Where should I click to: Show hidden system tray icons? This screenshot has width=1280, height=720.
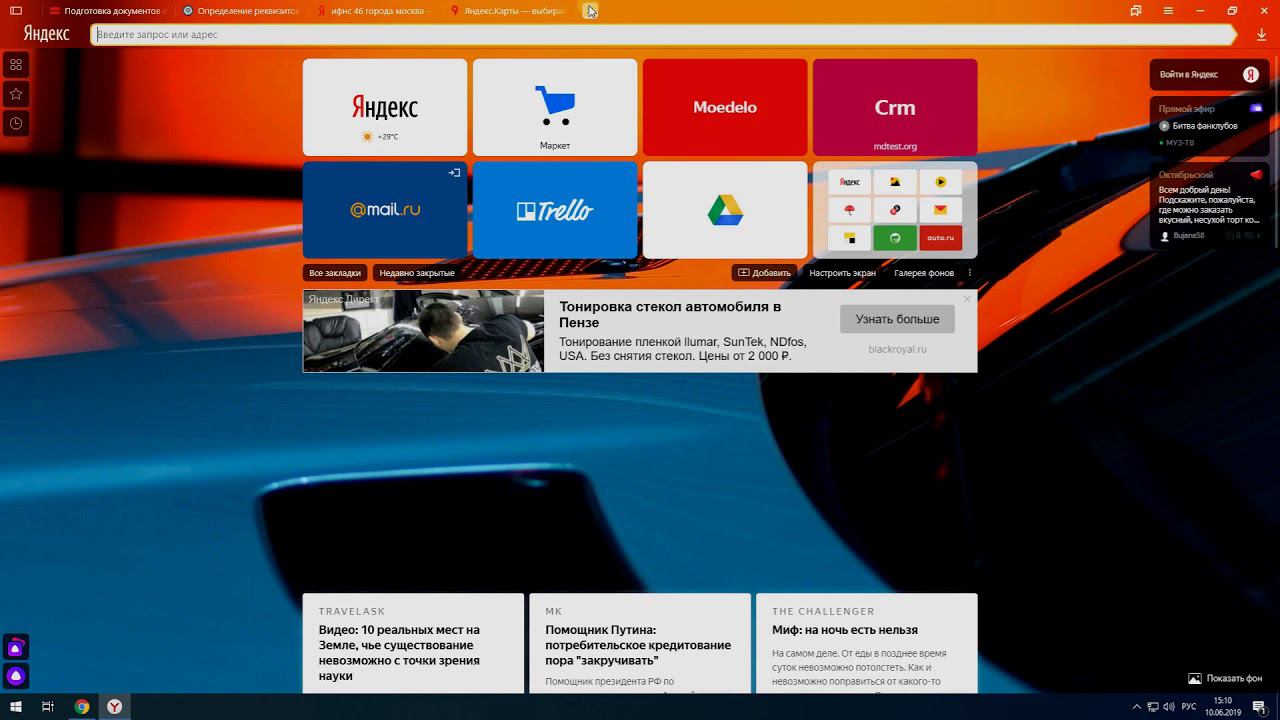[x=1136, y=707]
